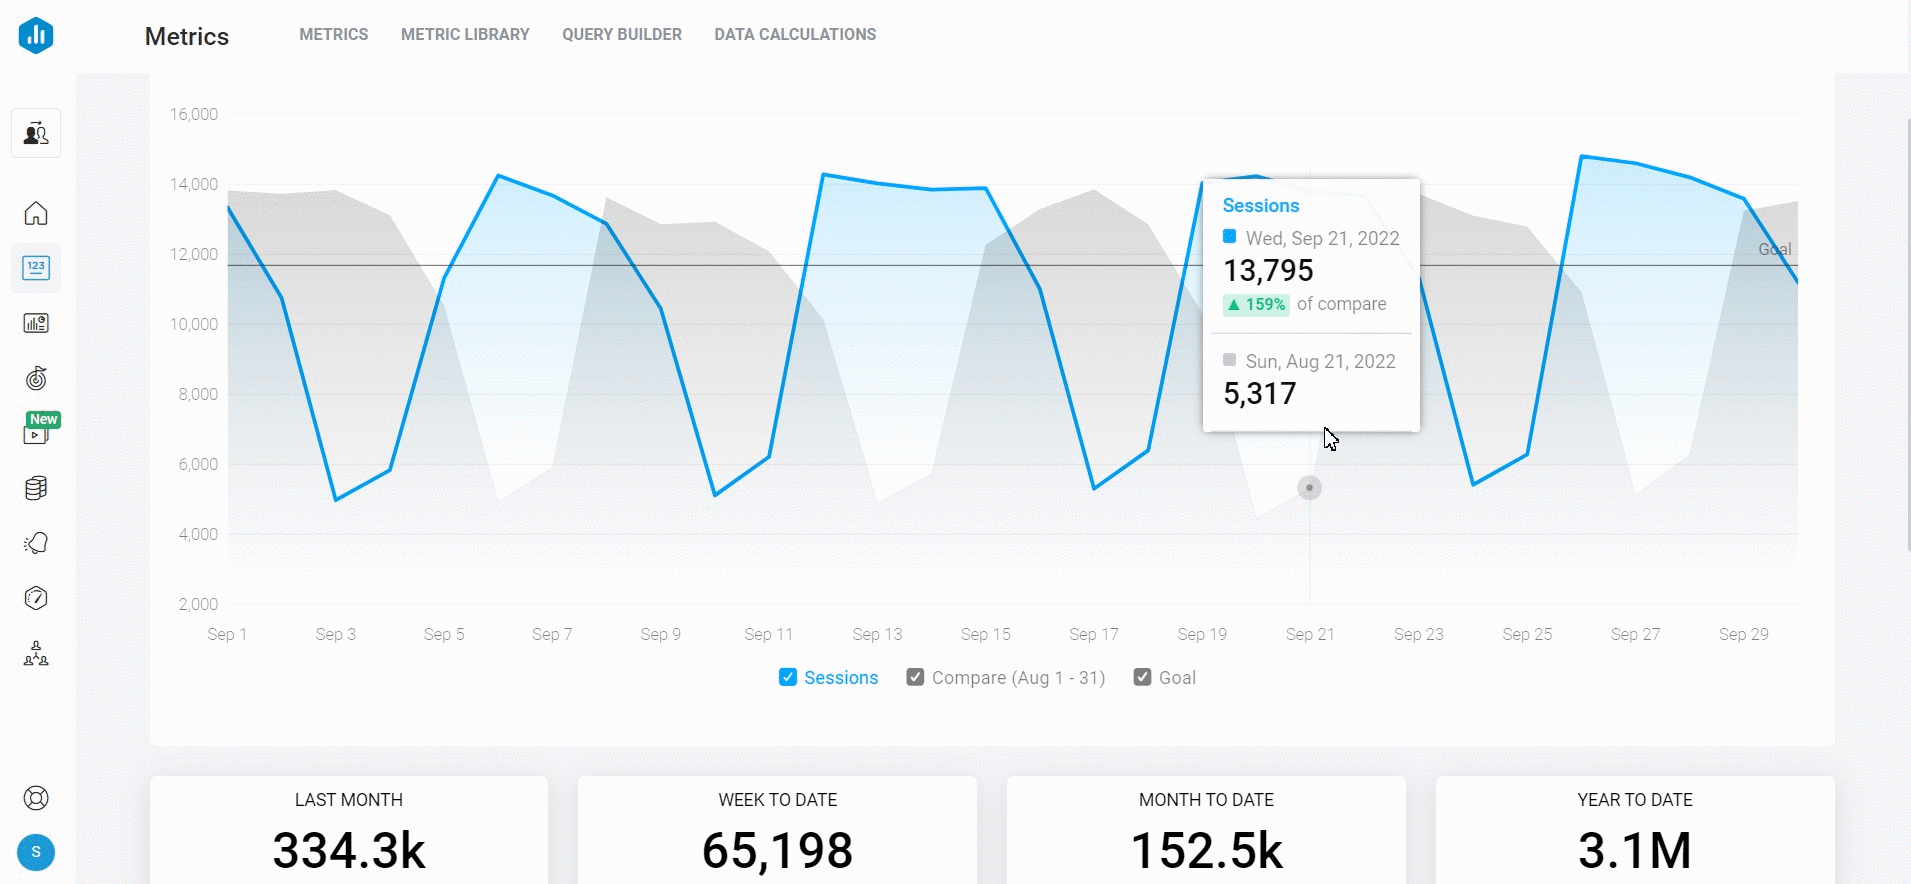Open the dashboards chart icon in sidebar
The image size is (1911, 884).
click(x=36, y=323)
